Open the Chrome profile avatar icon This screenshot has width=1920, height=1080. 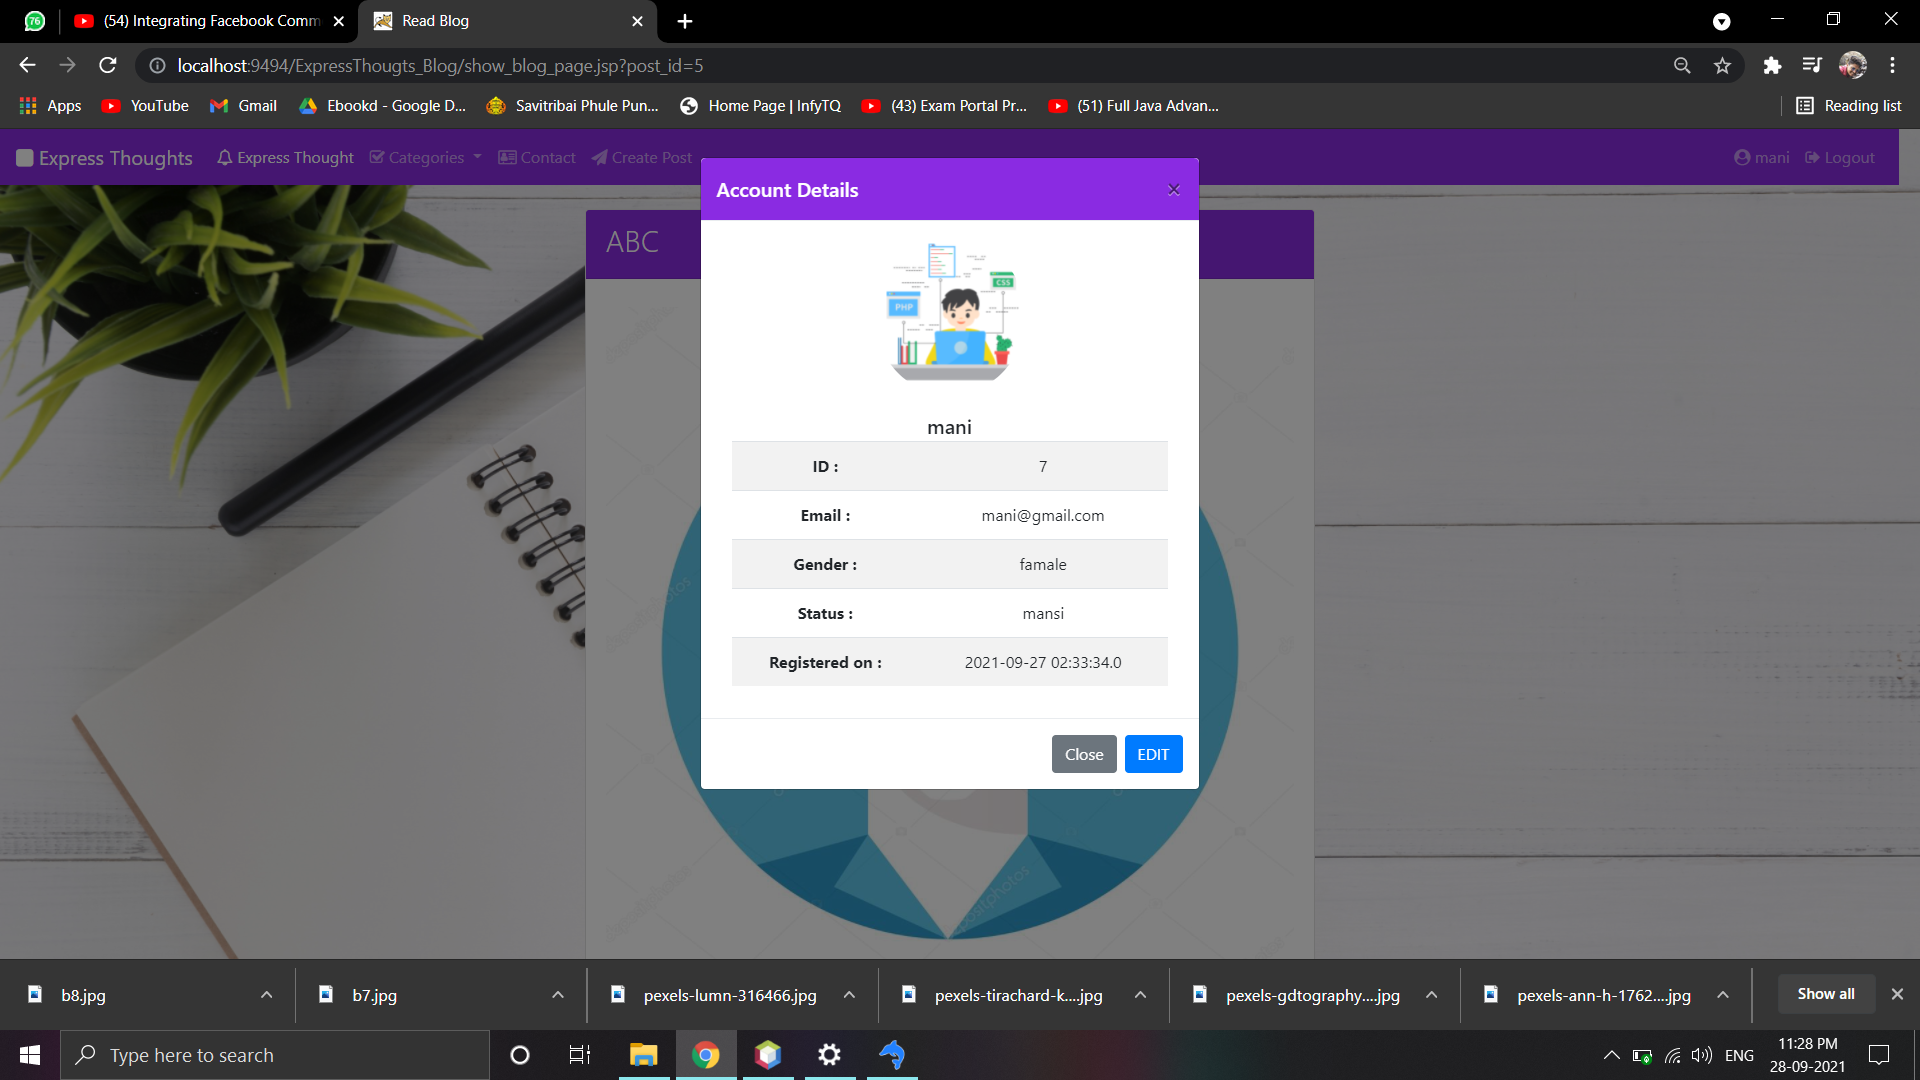pyautogui.click(x=1853, y=66)
